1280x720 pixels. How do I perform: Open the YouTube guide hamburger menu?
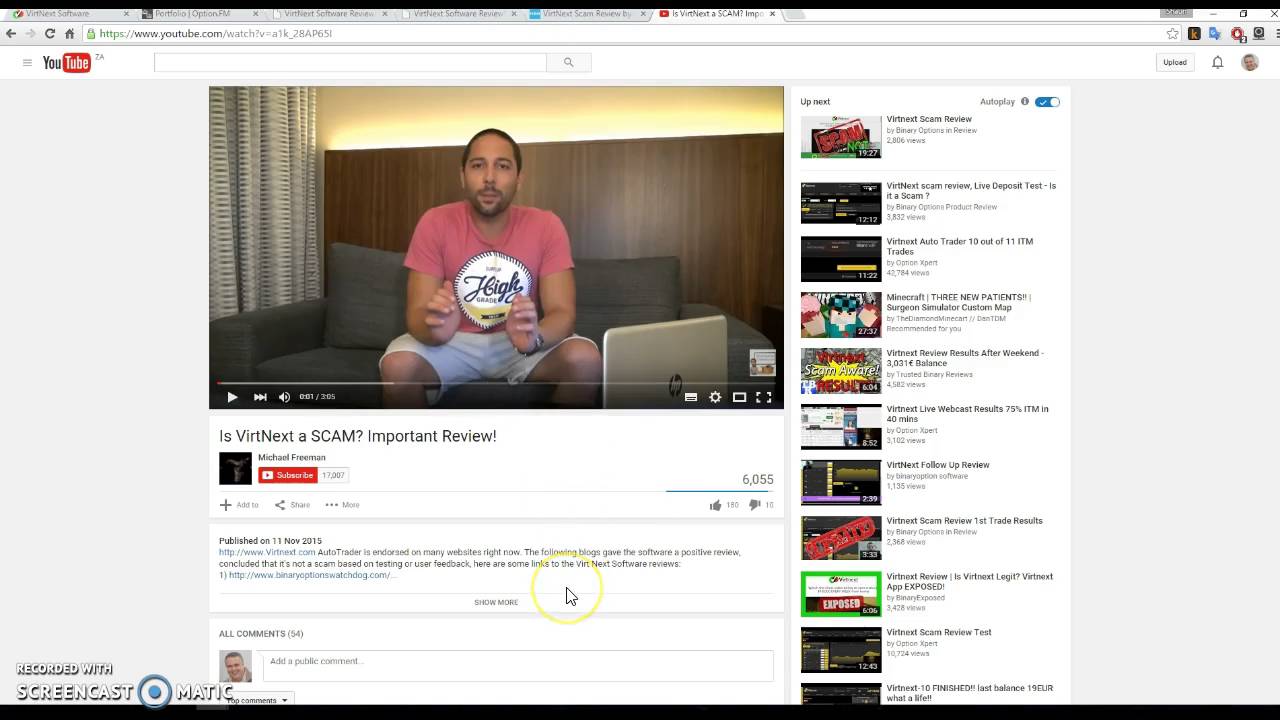[27, 63]
